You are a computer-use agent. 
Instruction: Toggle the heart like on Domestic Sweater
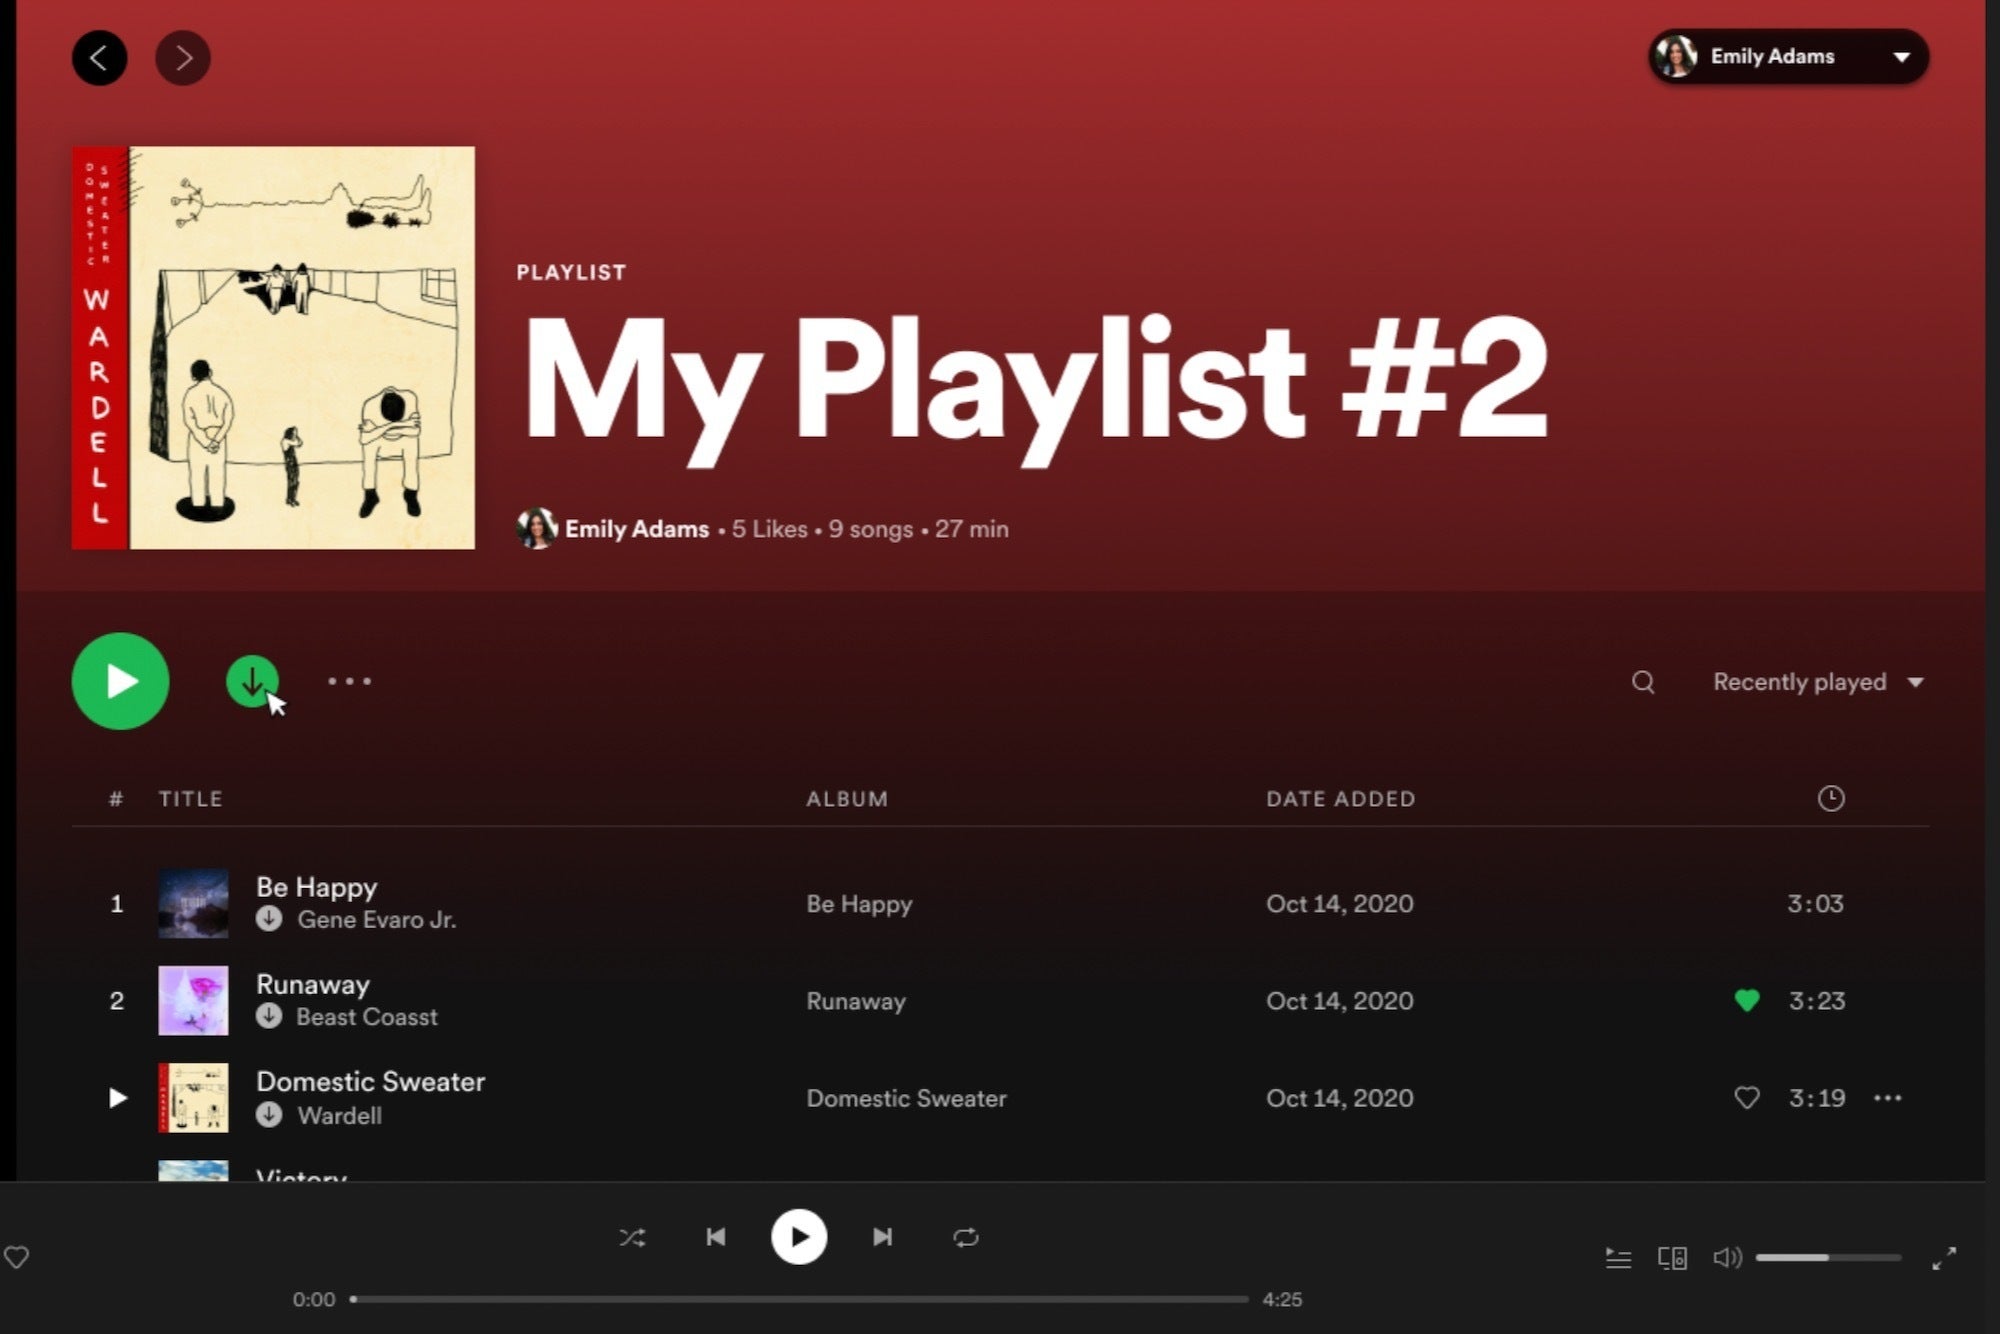coord(1746,1097)
